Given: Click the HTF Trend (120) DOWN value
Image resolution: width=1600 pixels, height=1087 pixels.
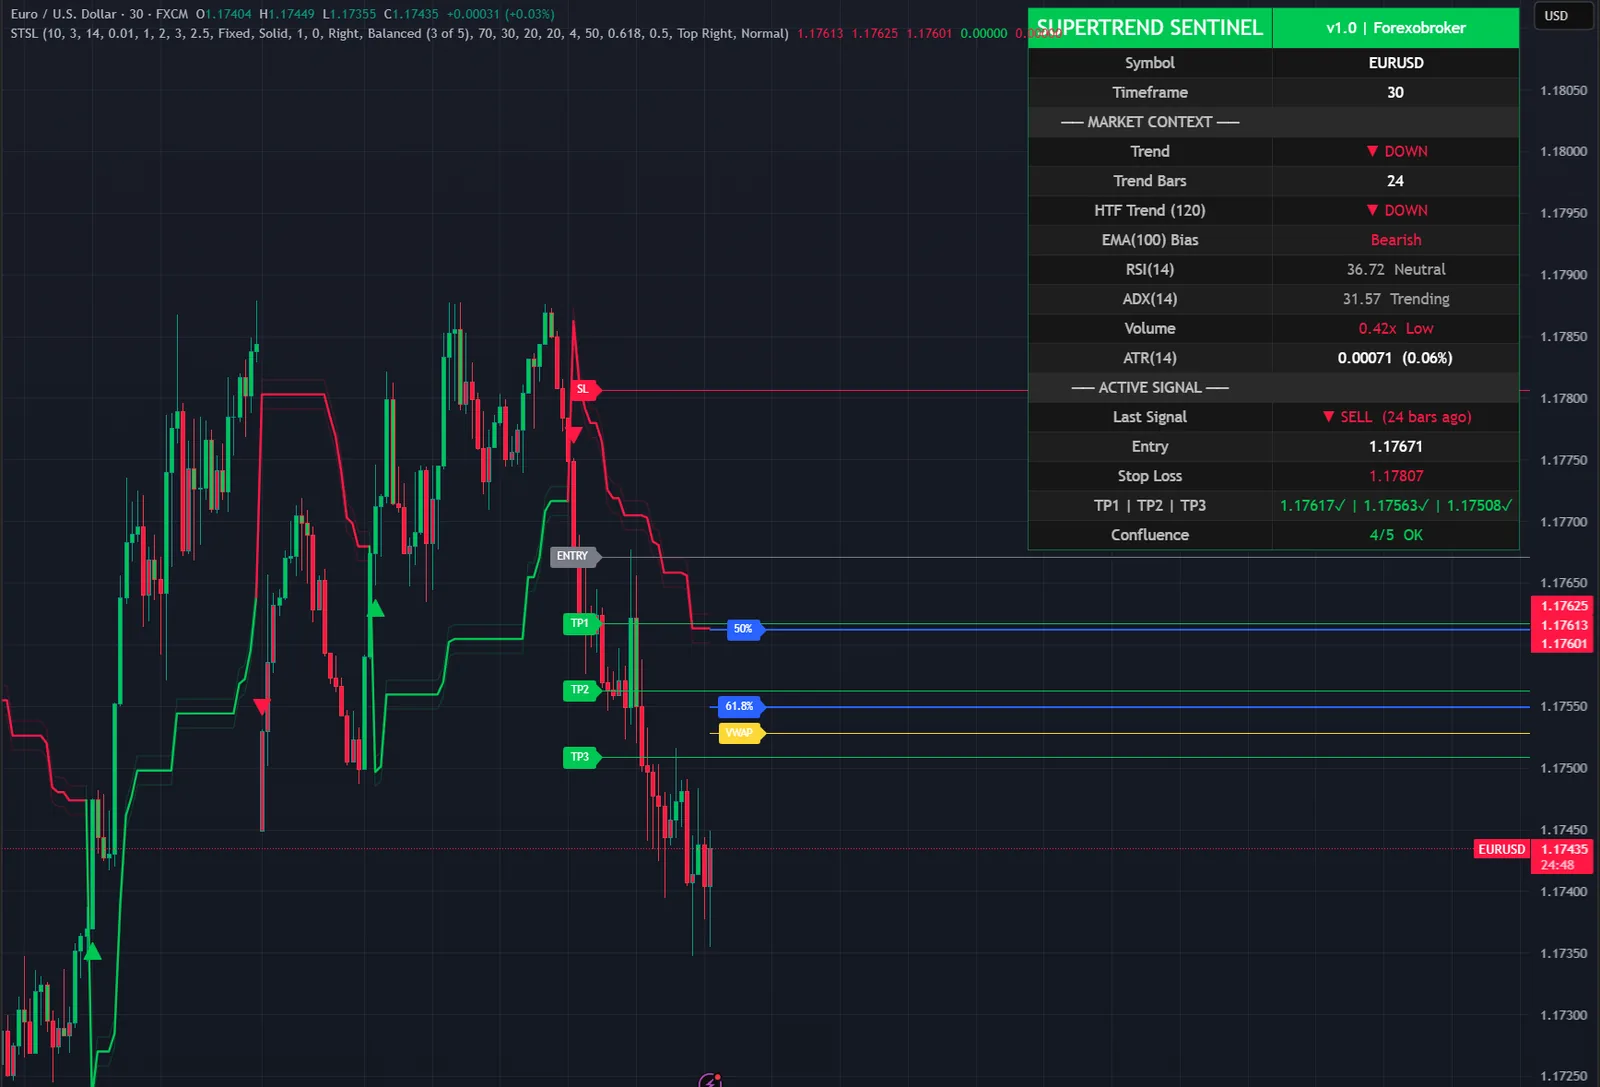Looking at the screenshot, I should tap(1396, 211).
